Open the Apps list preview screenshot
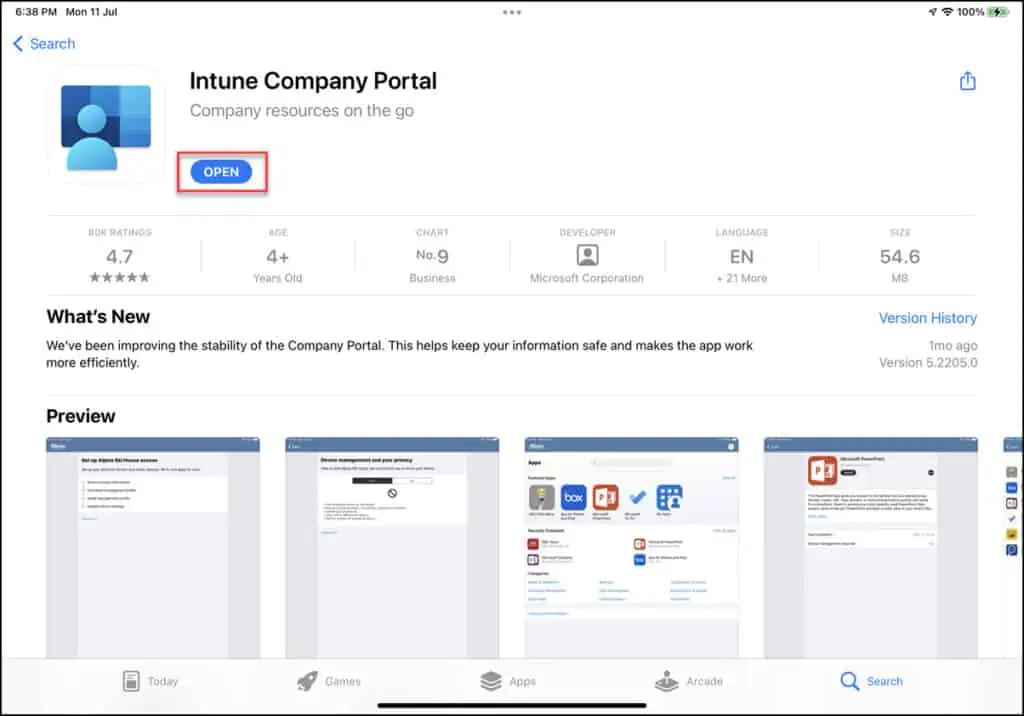The image size is (1024, 716). (x=632, y=547)
